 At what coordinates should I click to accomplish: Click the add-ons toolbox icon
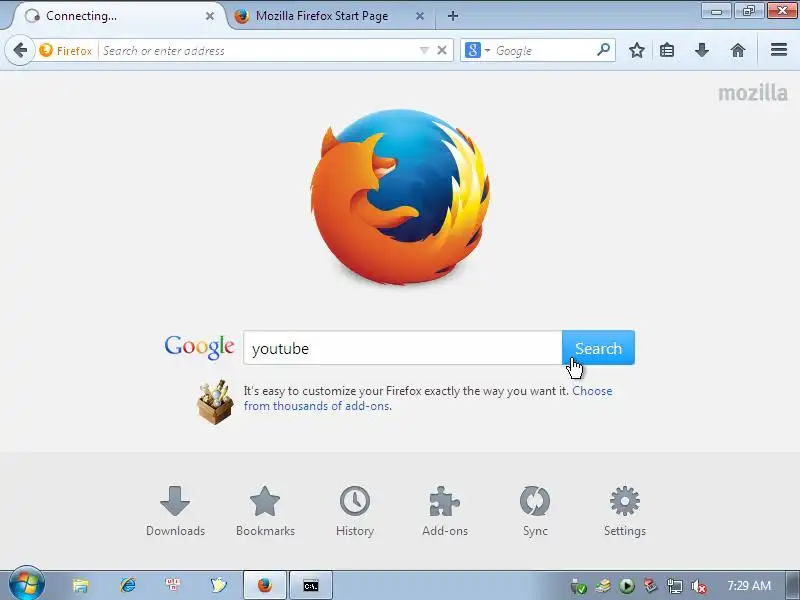215,402
